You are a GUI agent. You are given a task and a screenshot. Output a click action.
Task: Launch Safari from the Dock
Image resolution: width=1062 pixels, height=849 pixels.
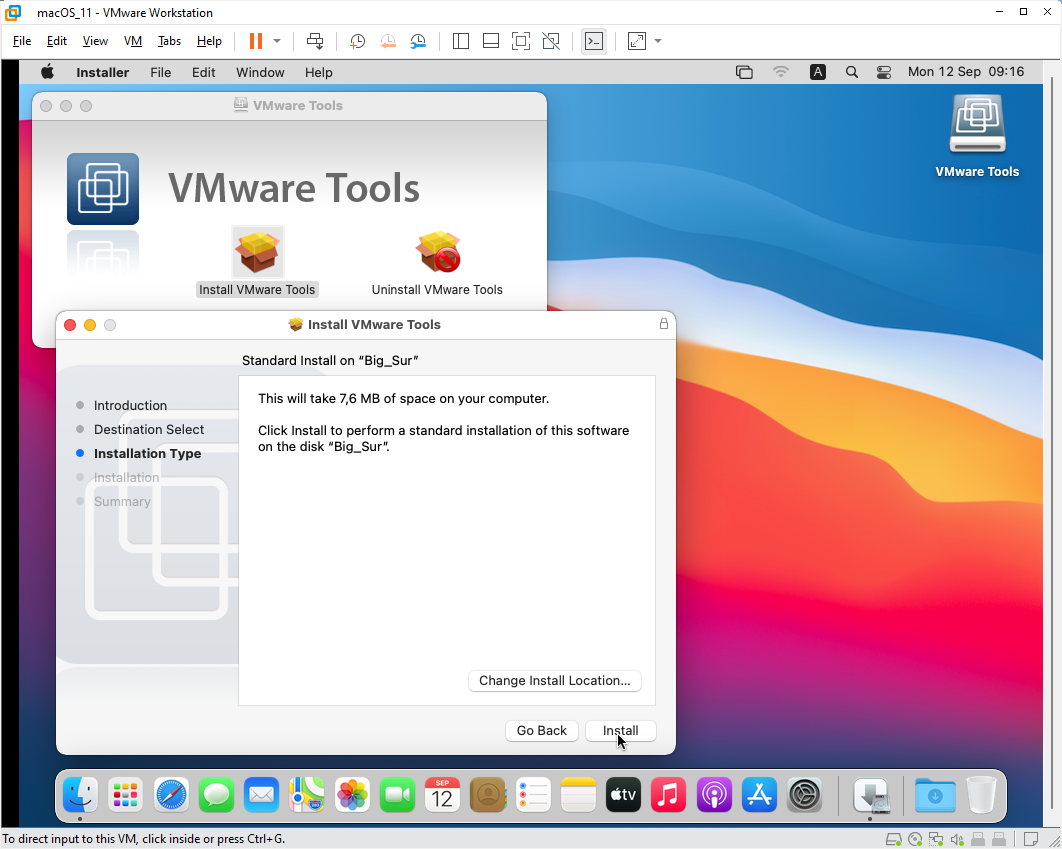tap(171, 795)
